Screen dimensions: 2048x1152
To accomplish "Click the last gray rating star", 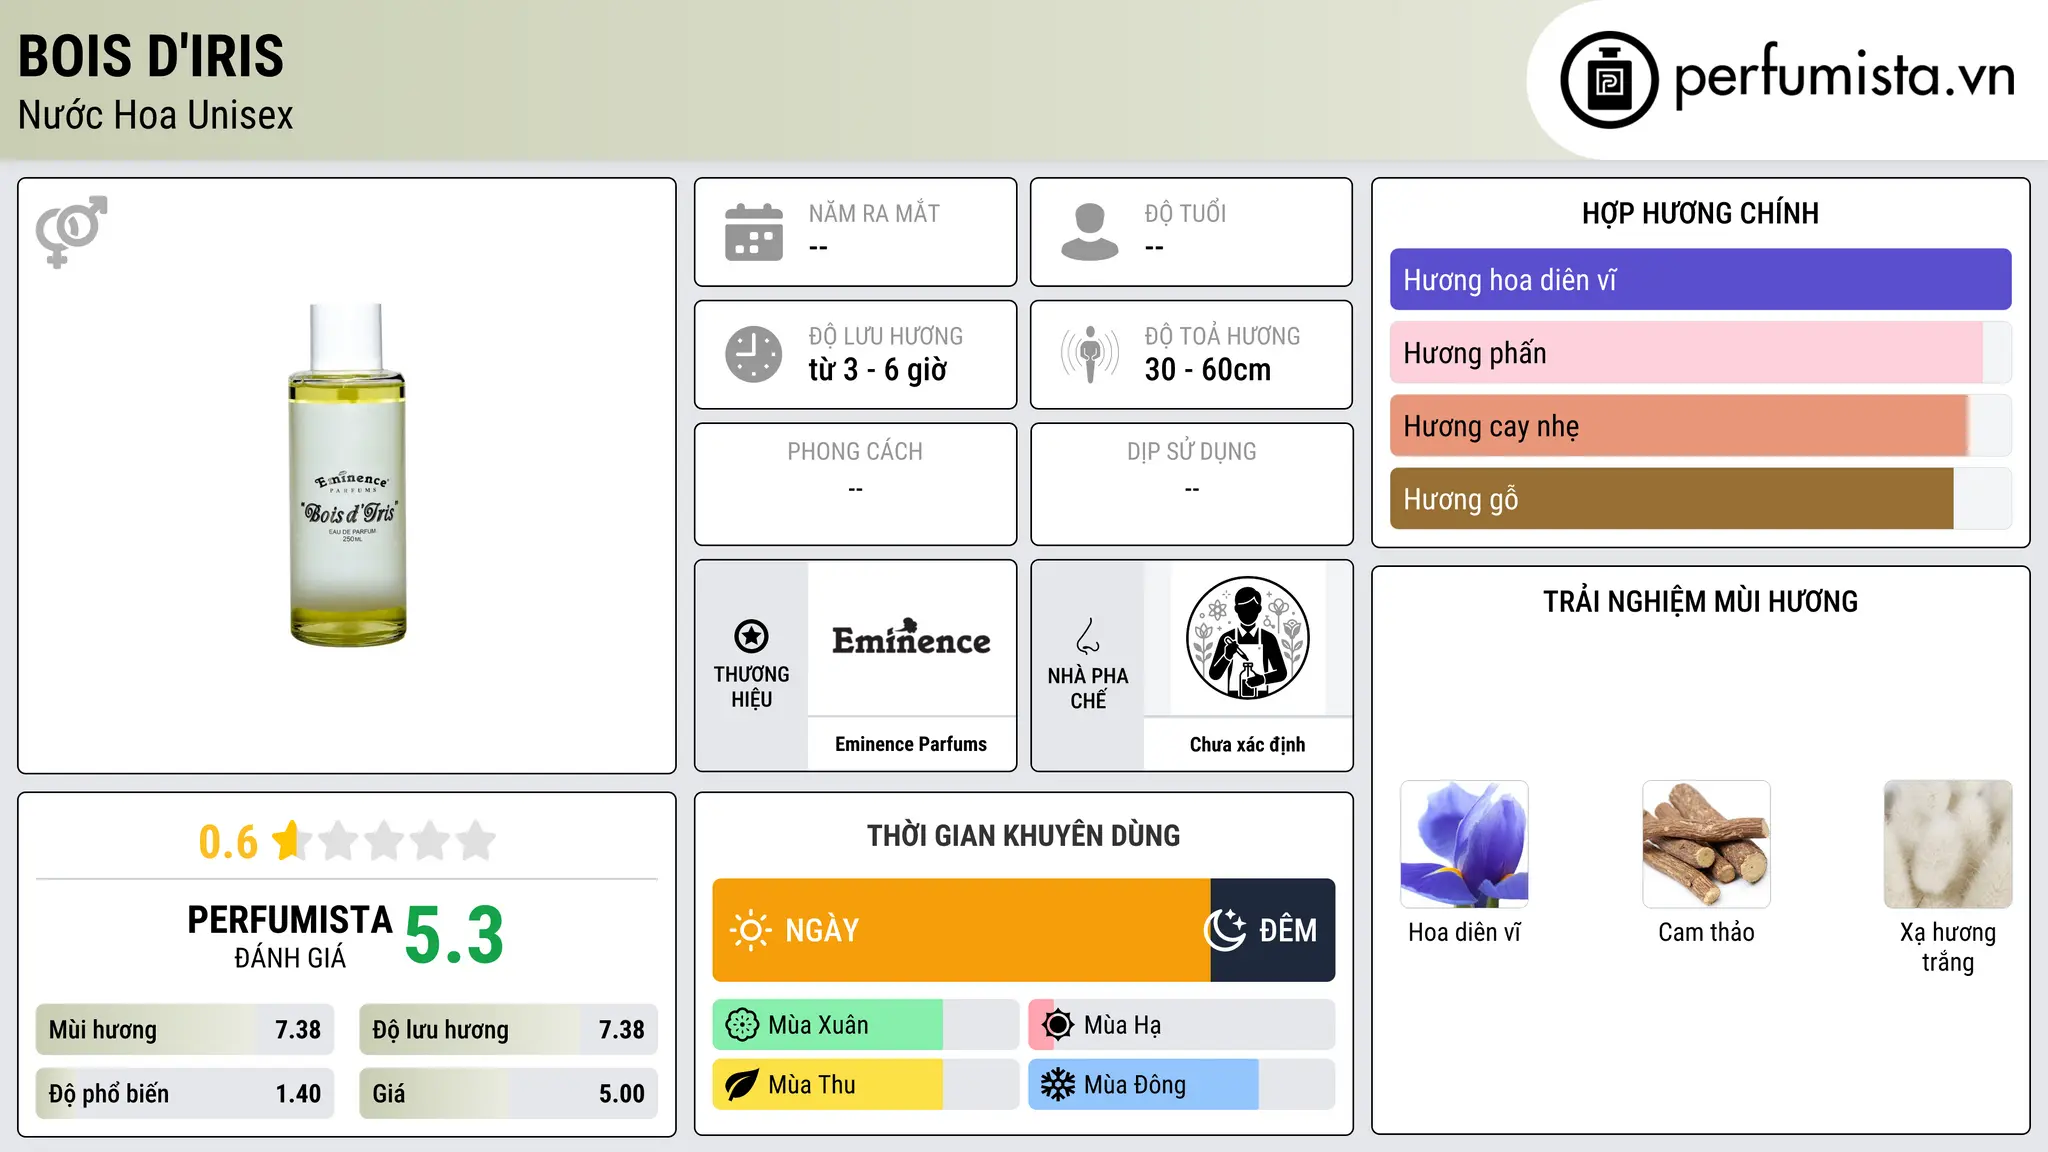I will click(477, 841).
